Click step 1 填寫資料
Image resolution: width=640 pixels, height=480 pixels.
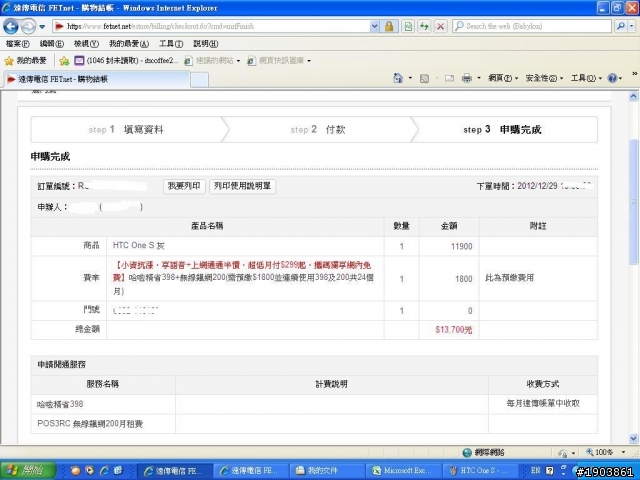(126, 130)
